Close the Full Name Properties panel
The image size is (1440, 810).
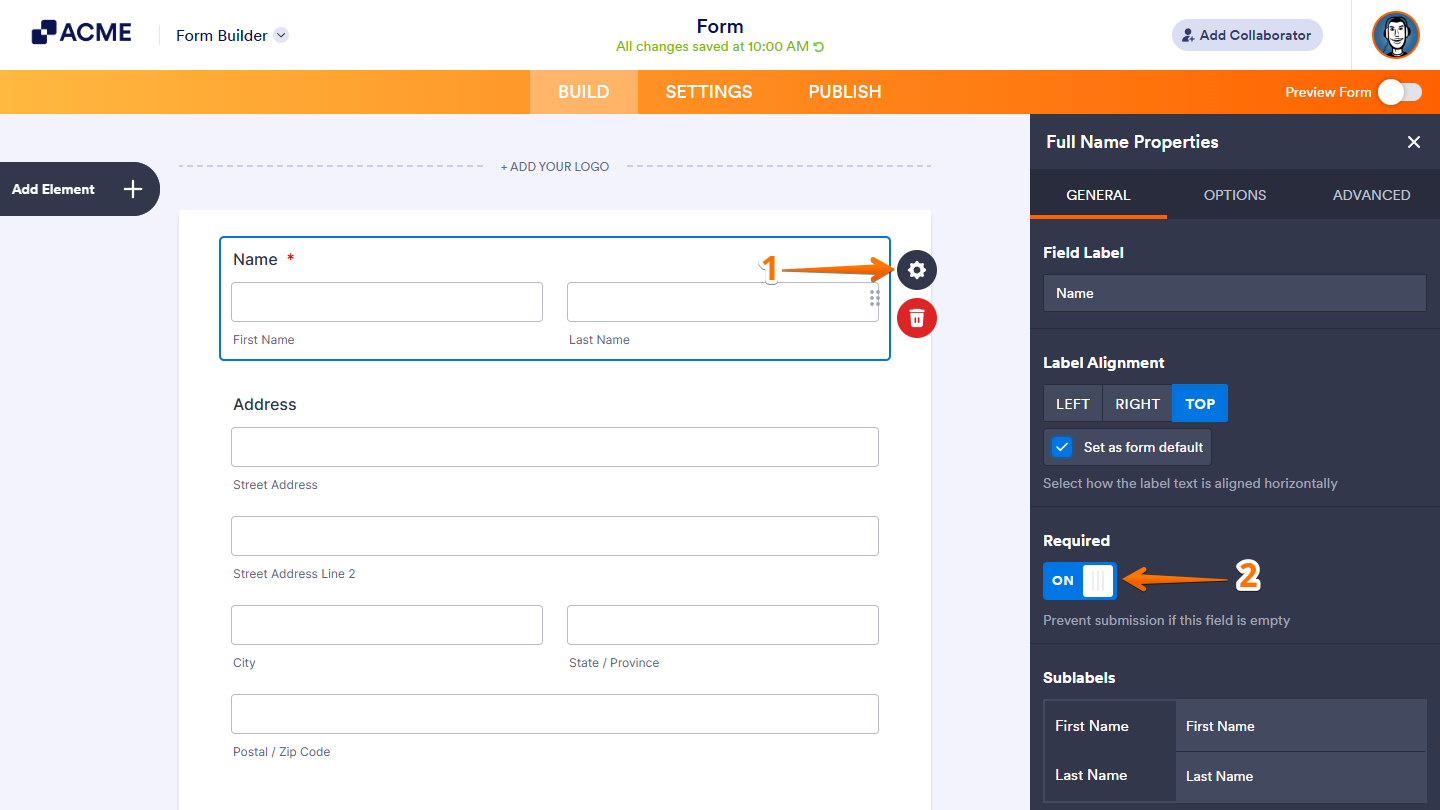(1413, 142)
